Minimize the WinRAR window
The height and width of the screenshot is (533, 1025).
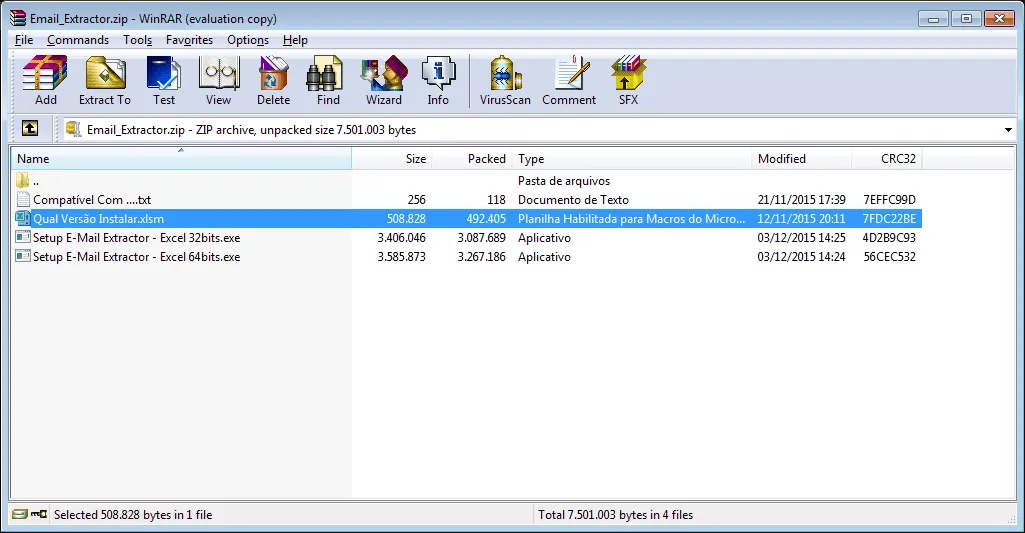[933, 19]
